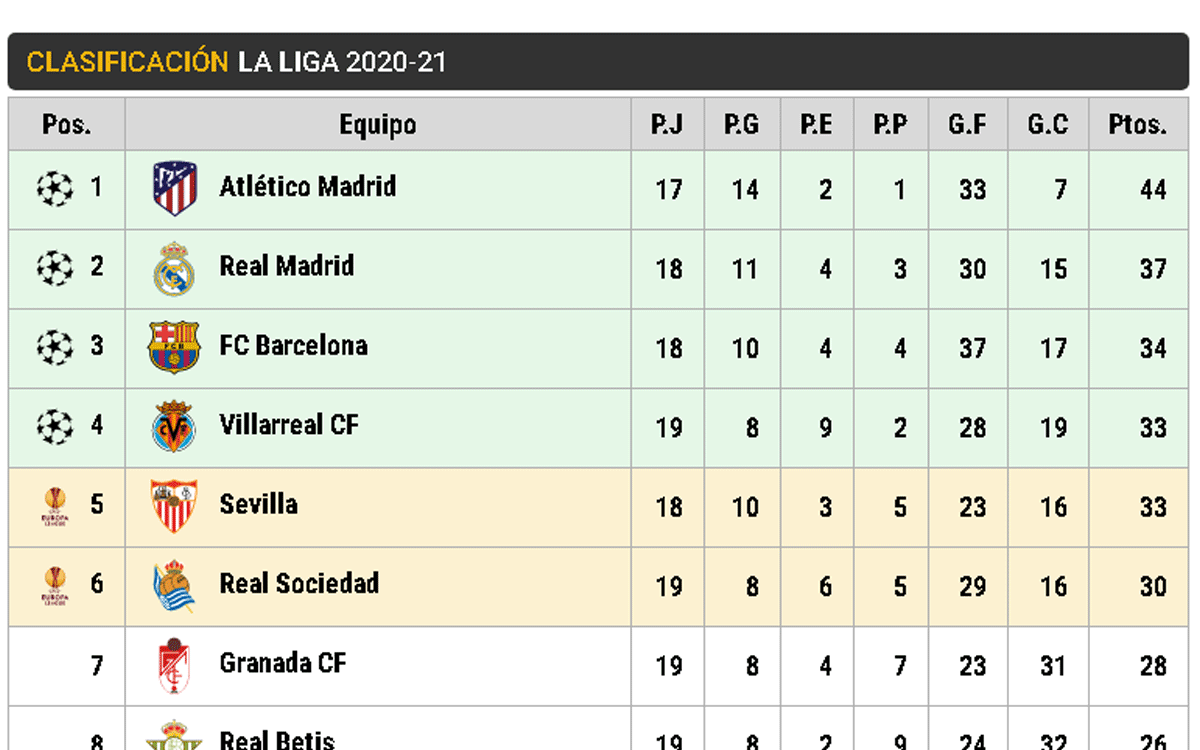
Task: Click the FC Barcelona club crest
Action: (174, 347)
